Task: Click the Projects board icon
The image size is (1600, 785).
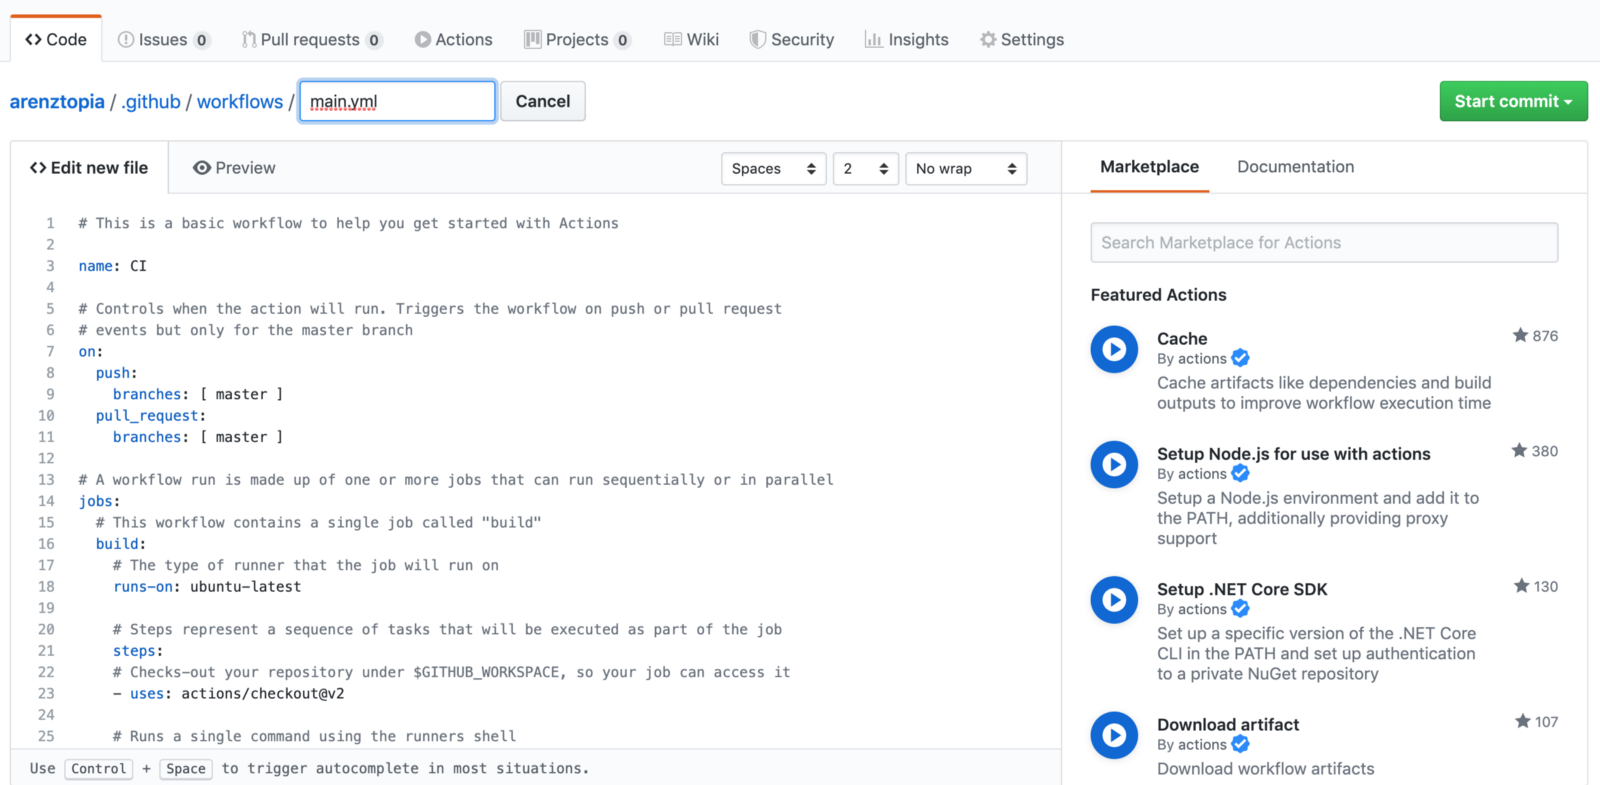Action: coord(532,40)
